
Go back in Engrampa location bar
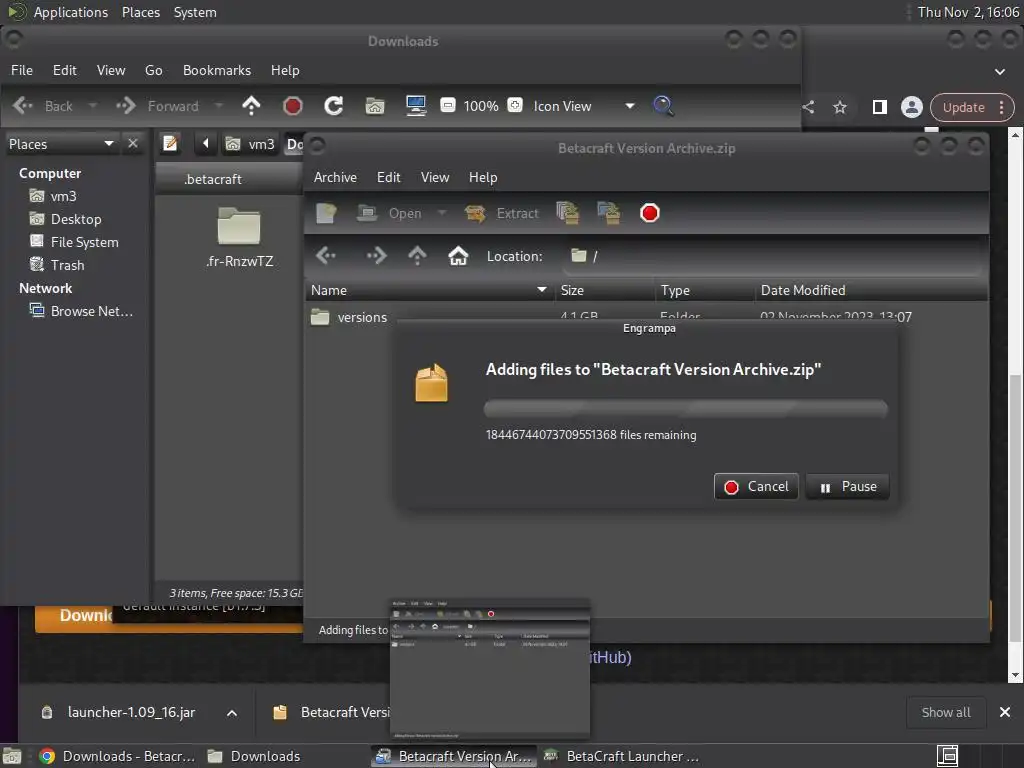[x=327, y=256]
